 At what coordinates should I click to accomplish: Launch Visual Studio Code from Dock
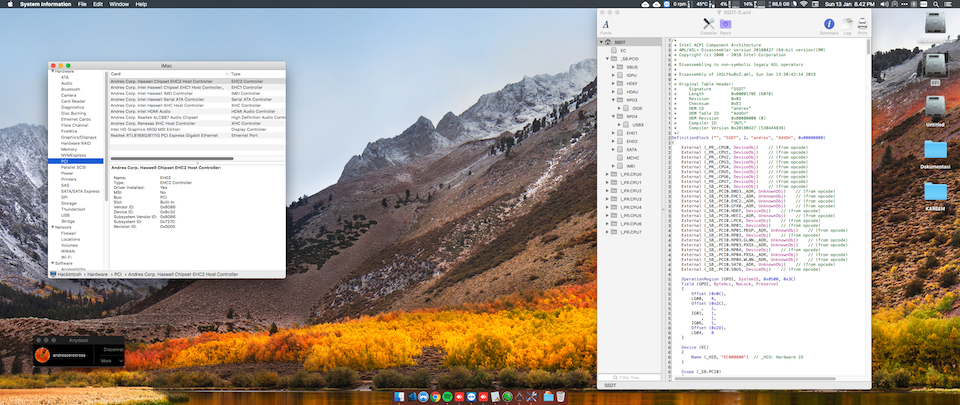click(412, 396)
